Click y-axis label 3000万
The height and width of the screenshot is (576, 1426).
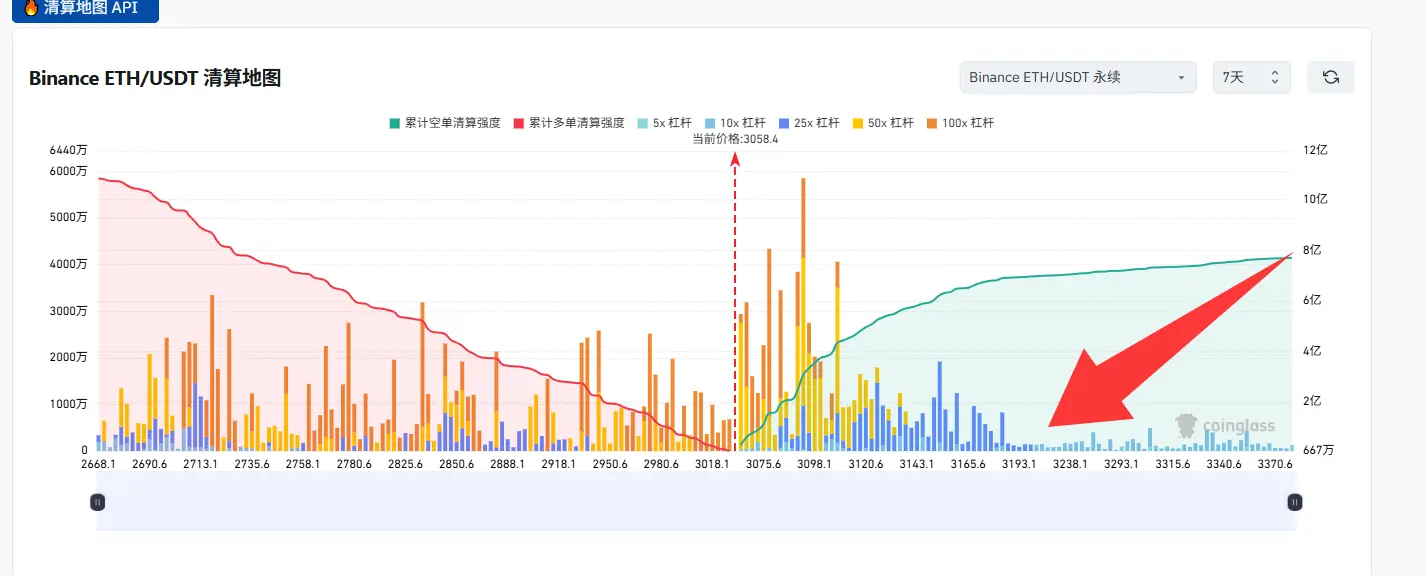pos(68,311)
